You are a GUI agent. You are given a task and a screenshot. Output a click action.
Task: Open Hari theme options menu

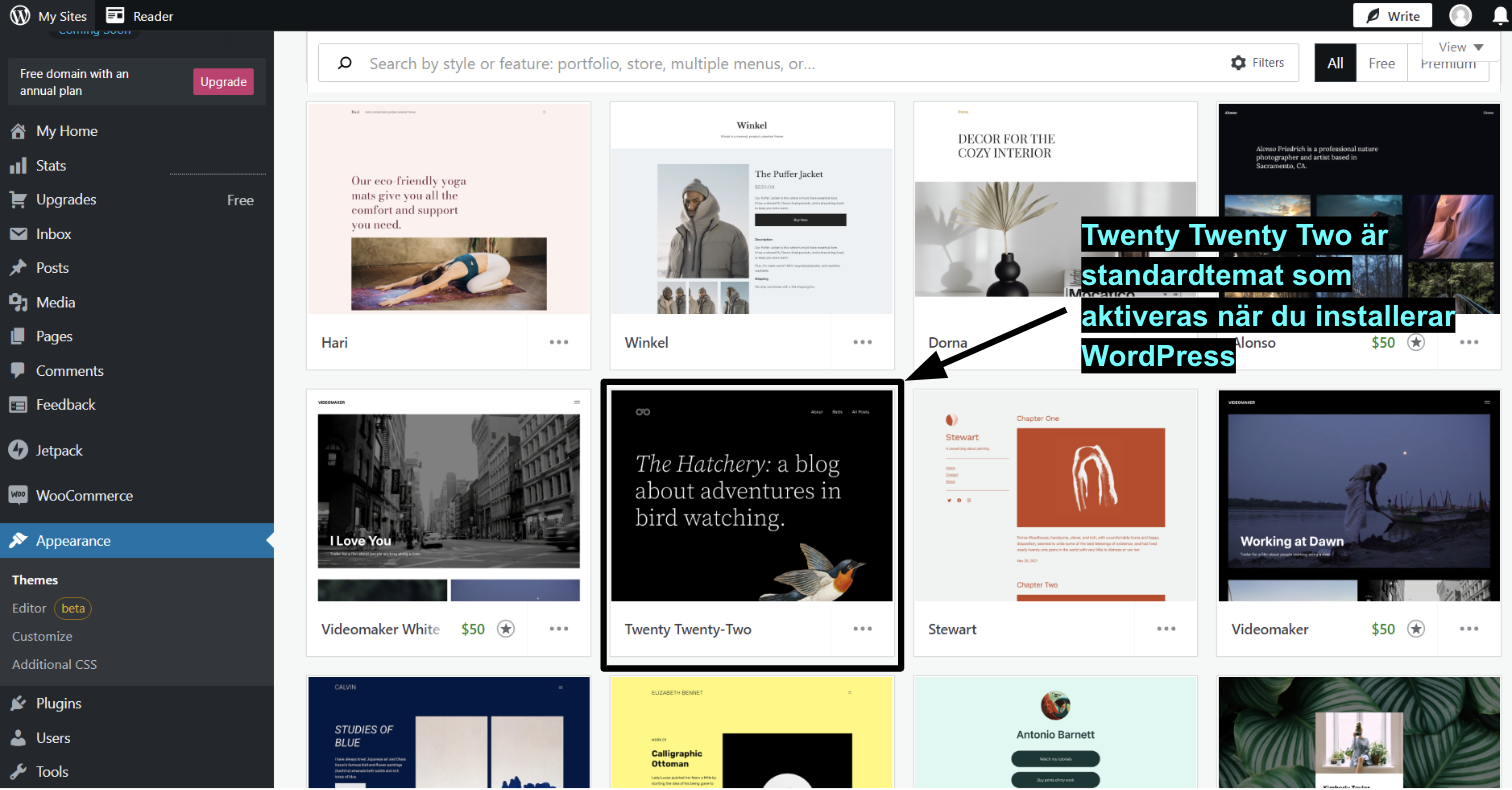click(559, 342)
